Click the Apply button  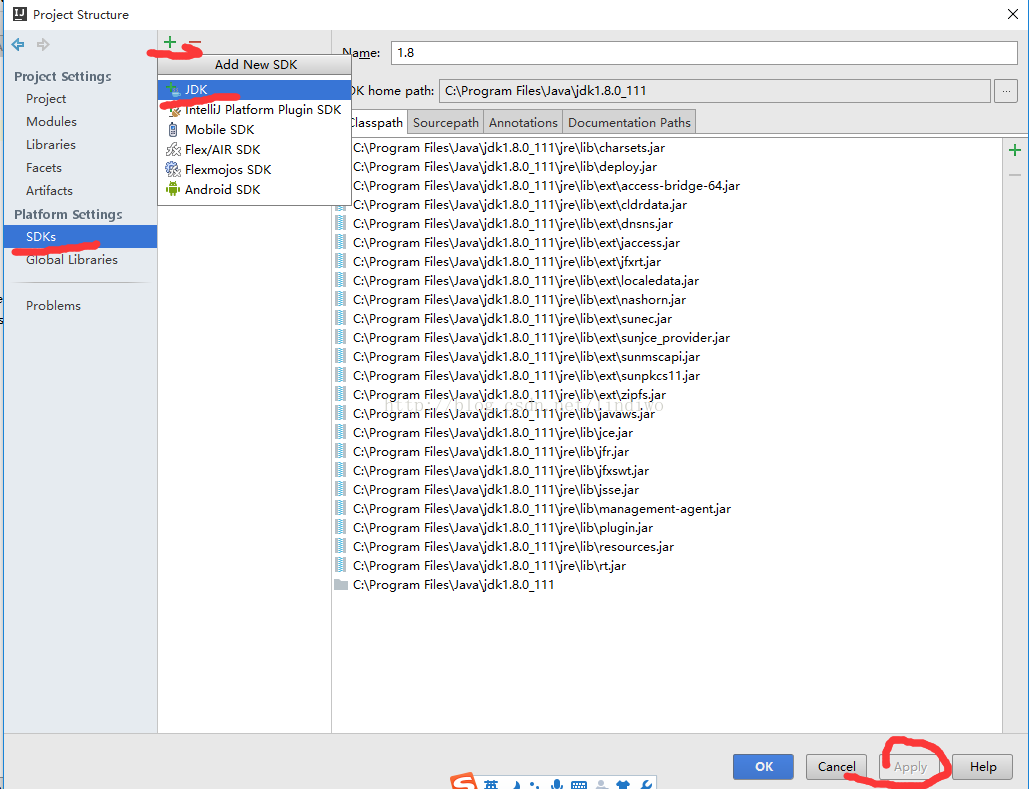point(910,766)
